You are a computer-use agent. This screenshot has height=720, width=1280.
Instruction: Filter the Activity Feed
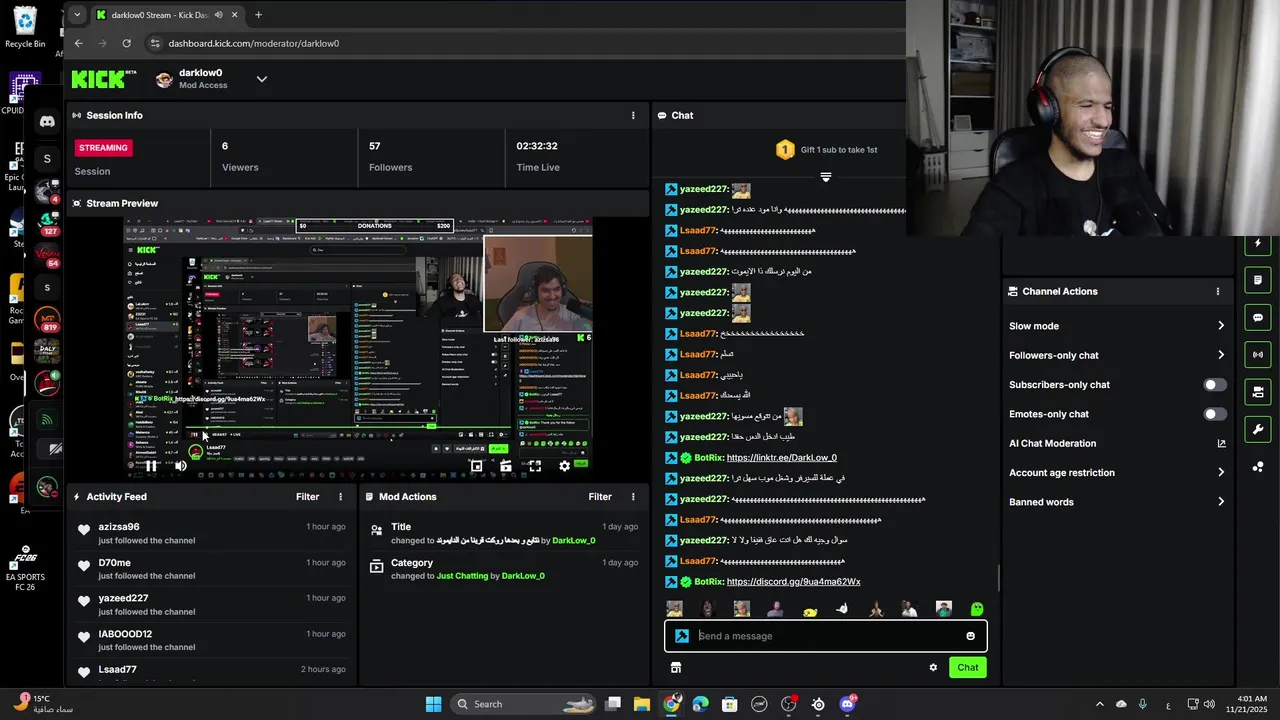(307, 497)
